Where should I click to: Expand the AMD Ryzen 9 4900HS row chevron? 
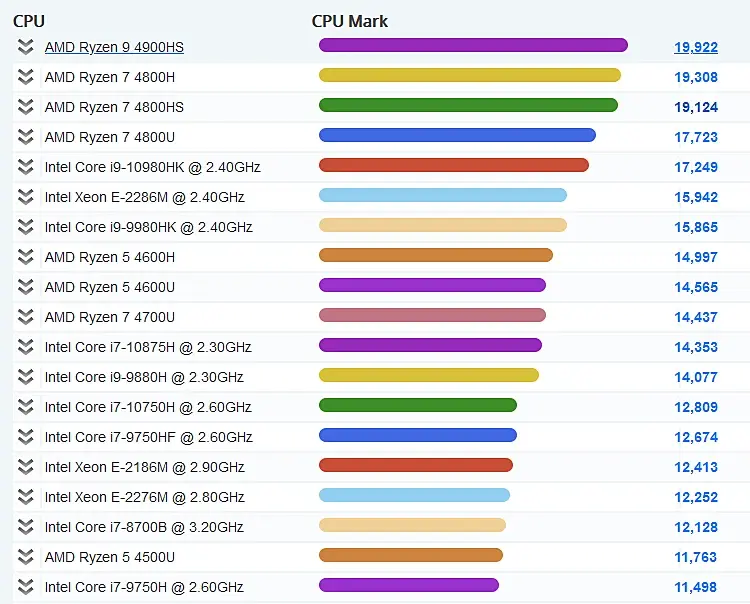[x=25, y=47]
